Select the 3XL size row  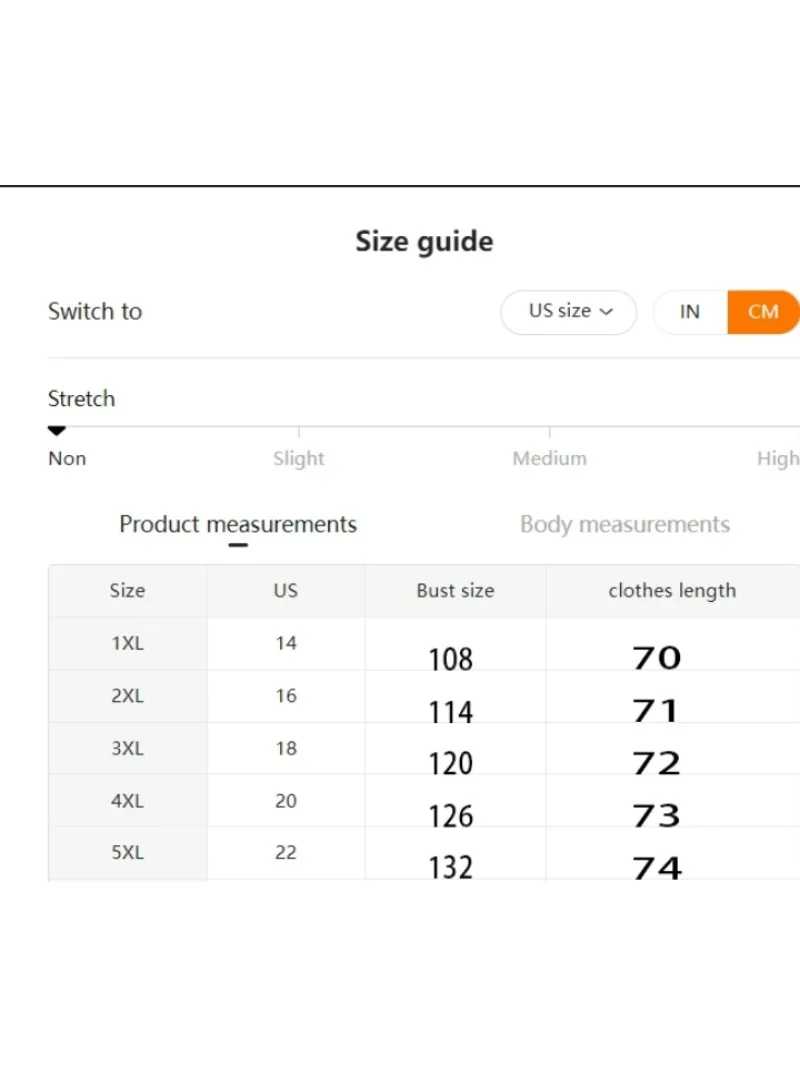127,748
